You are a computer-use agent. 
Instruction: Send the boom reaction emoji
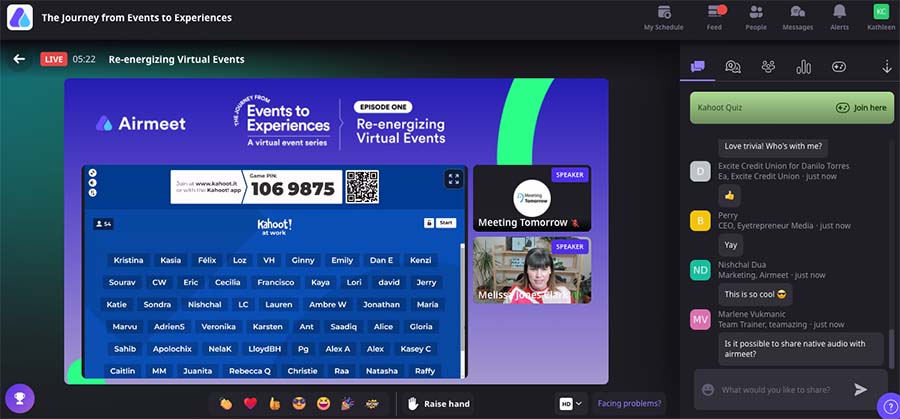pos(372,404)
